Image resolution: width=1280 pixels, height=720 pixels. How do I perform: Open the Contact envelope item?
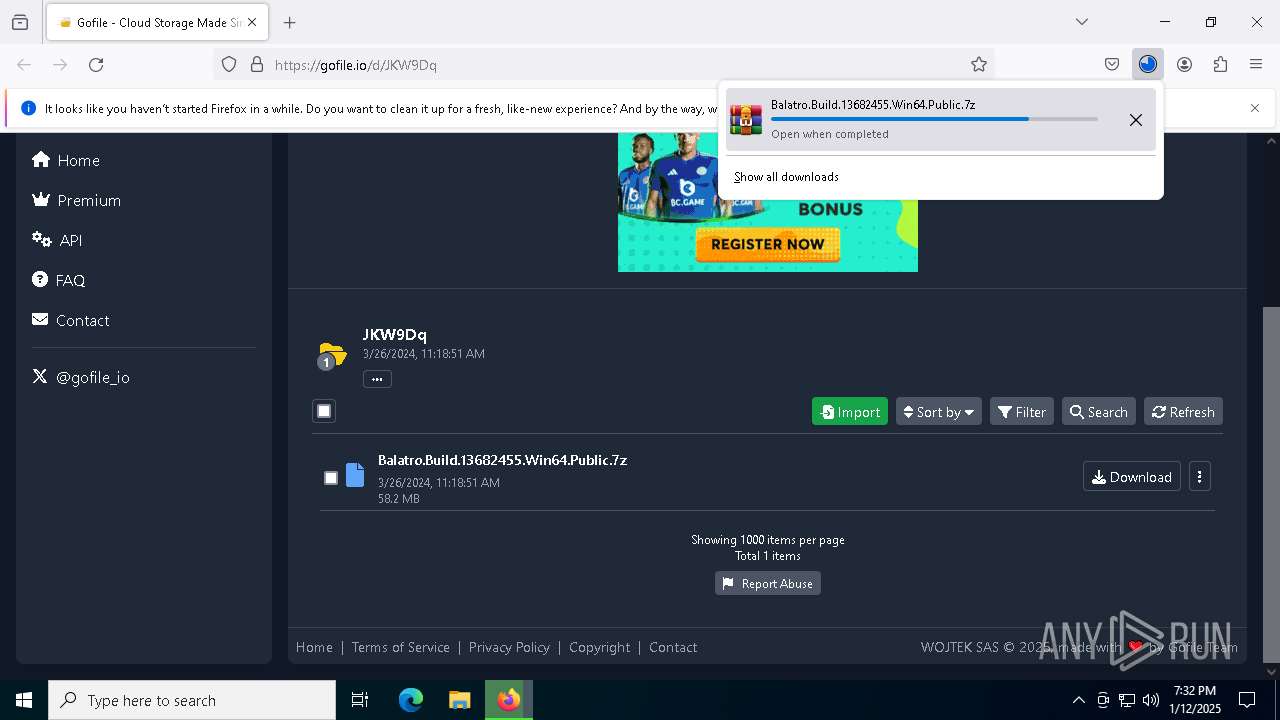click(x=70, y=320)
